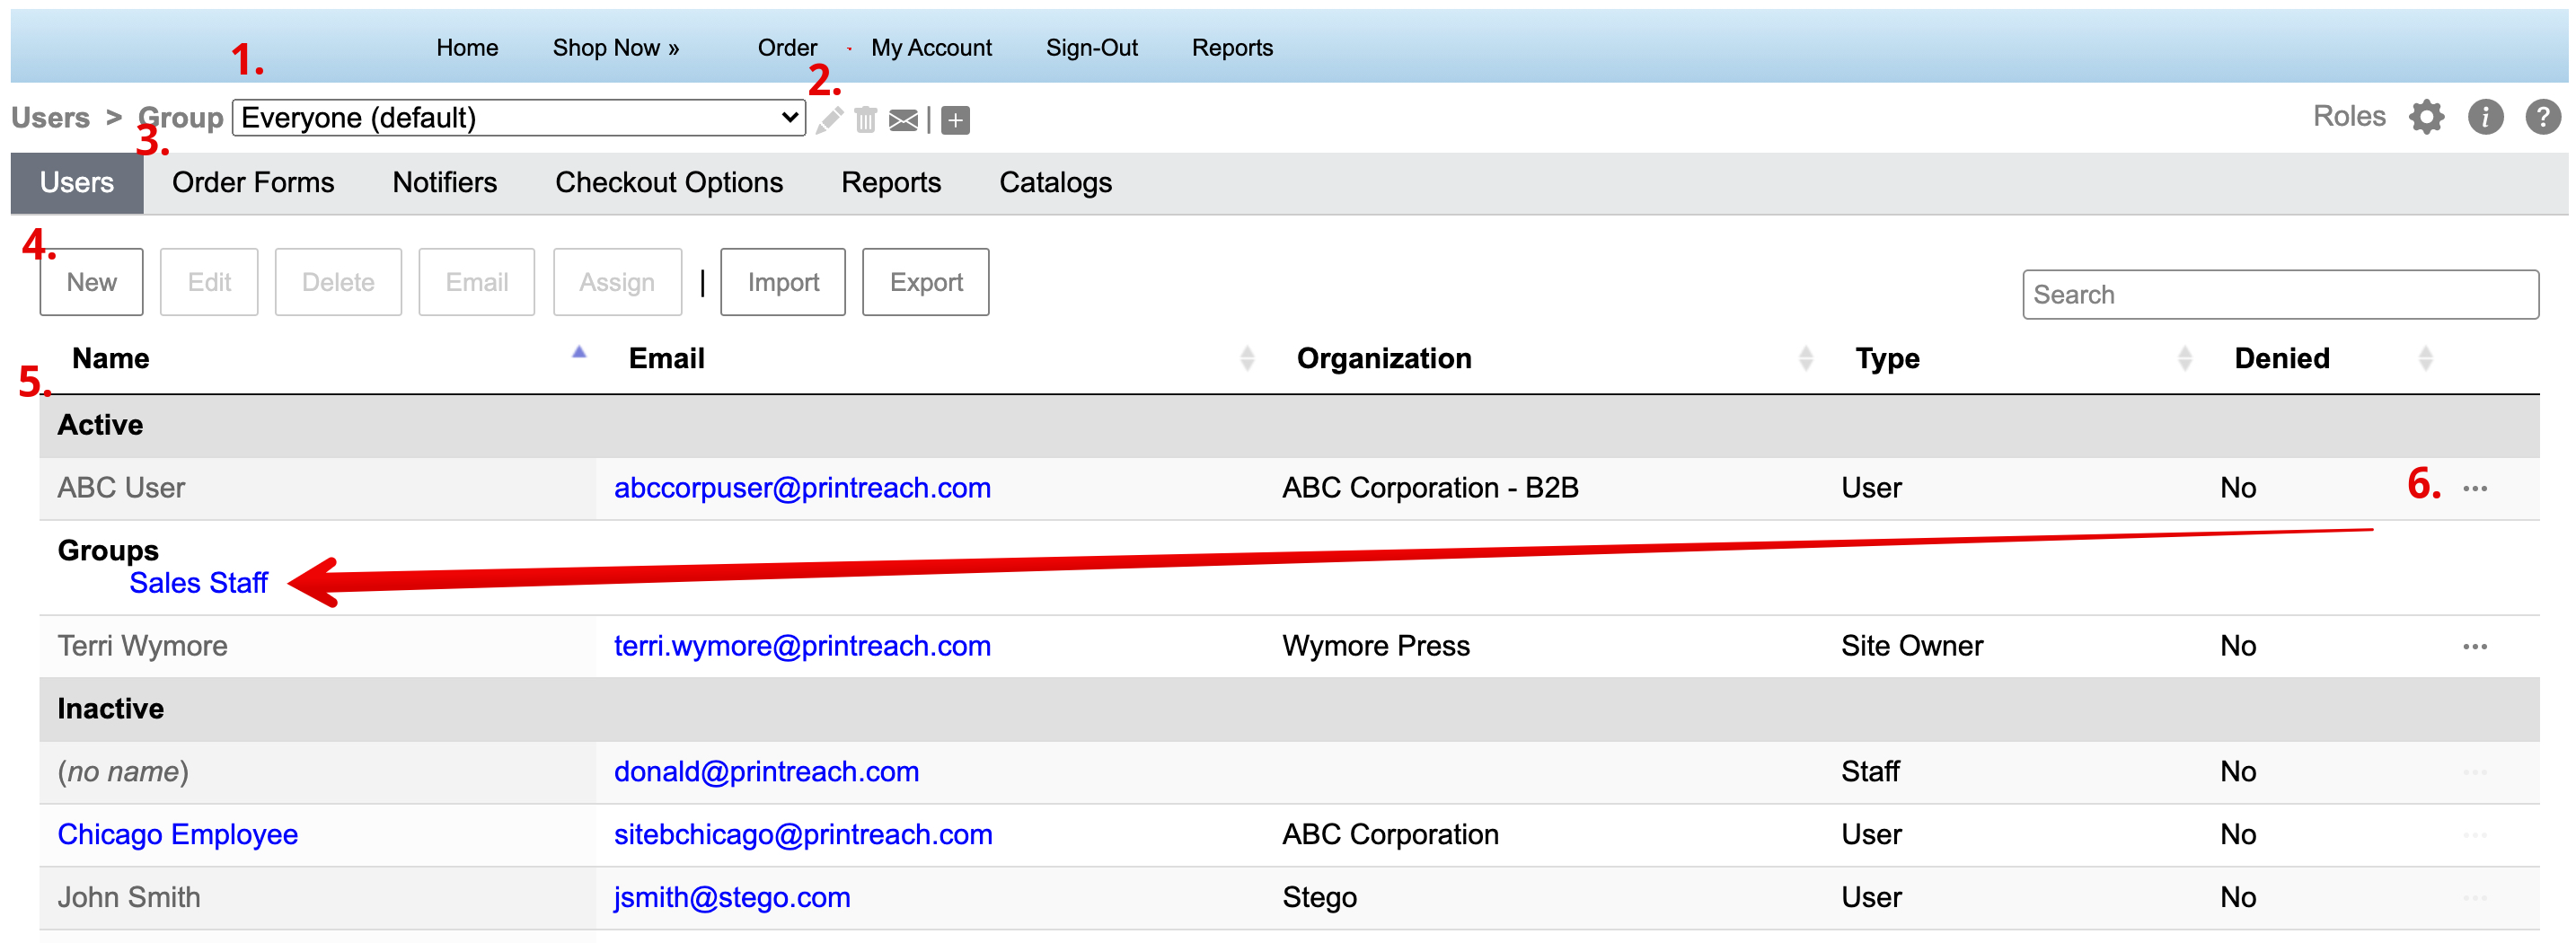Click the trash delete group icon
This screenshot has height=943, width=2576.
(866, 120)
